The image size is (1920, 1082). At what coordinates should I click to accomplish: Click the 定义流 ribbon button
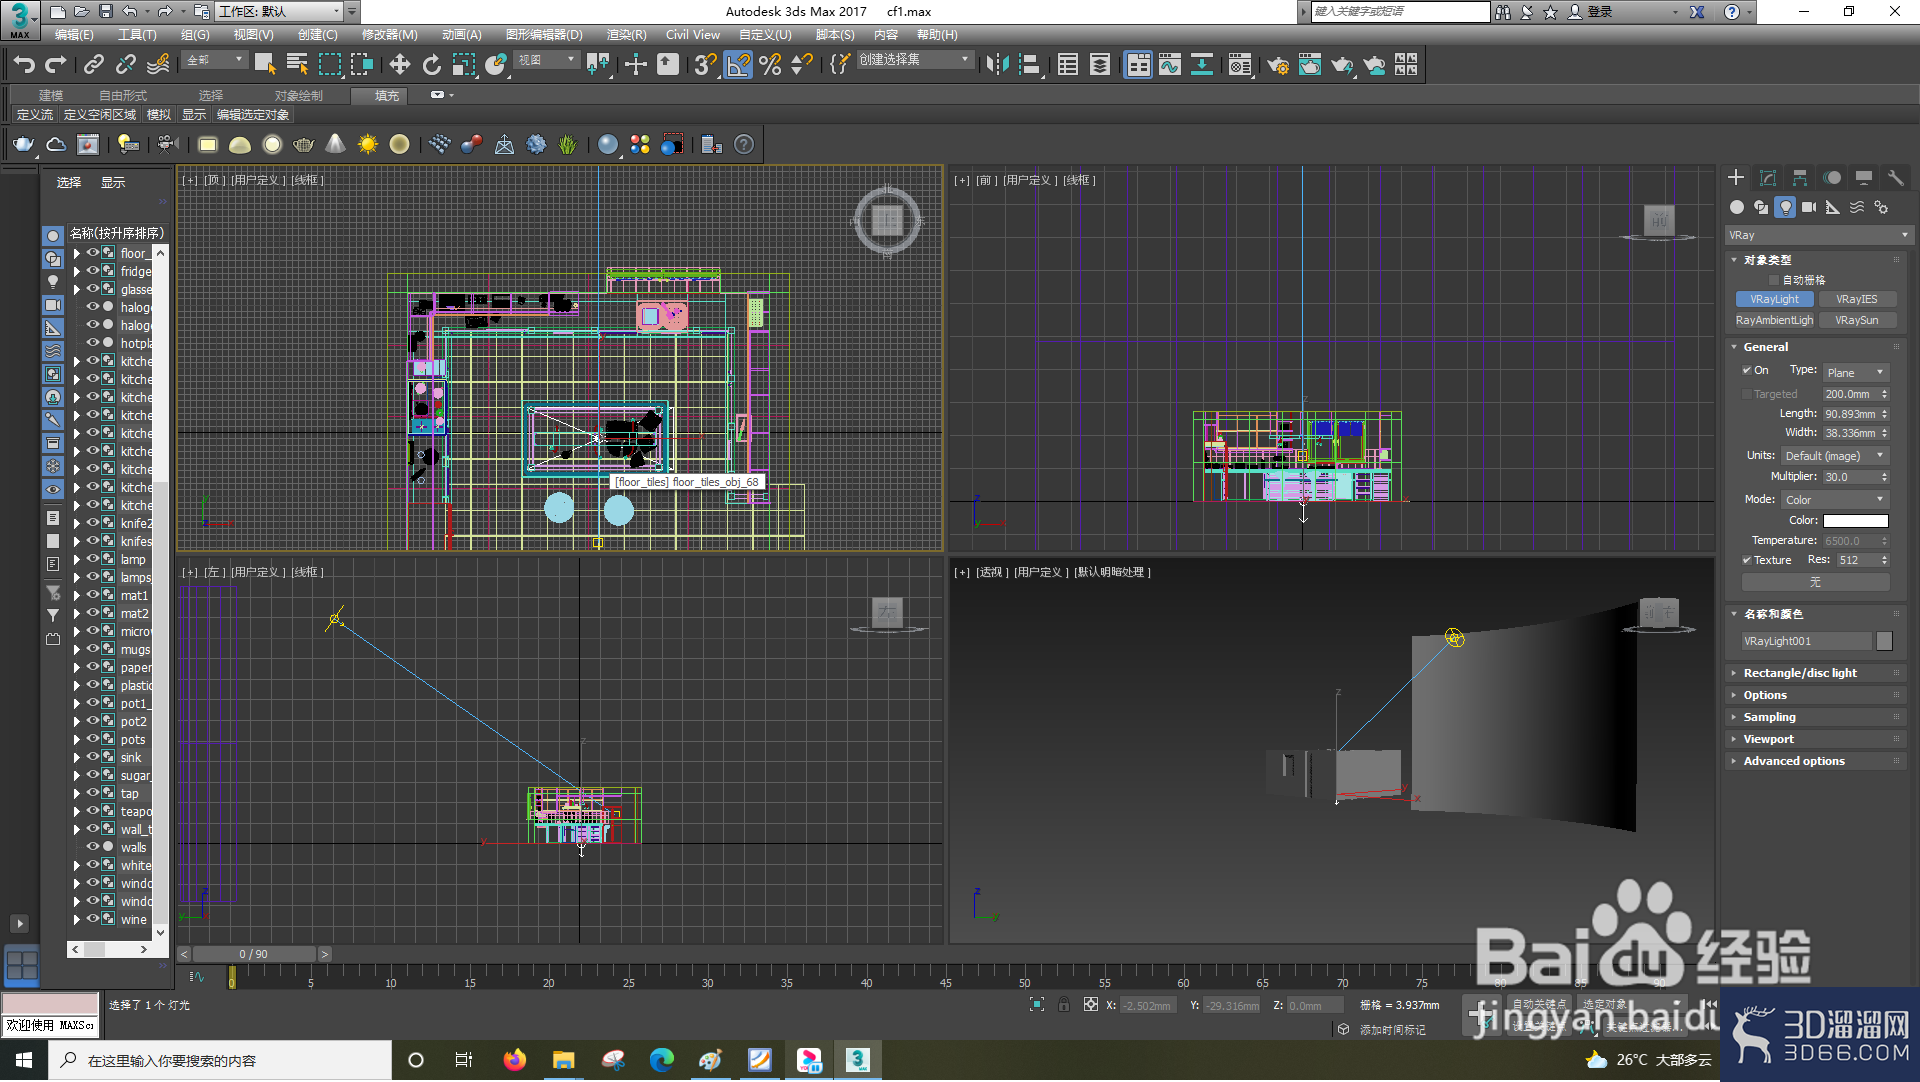coord(35,115)
